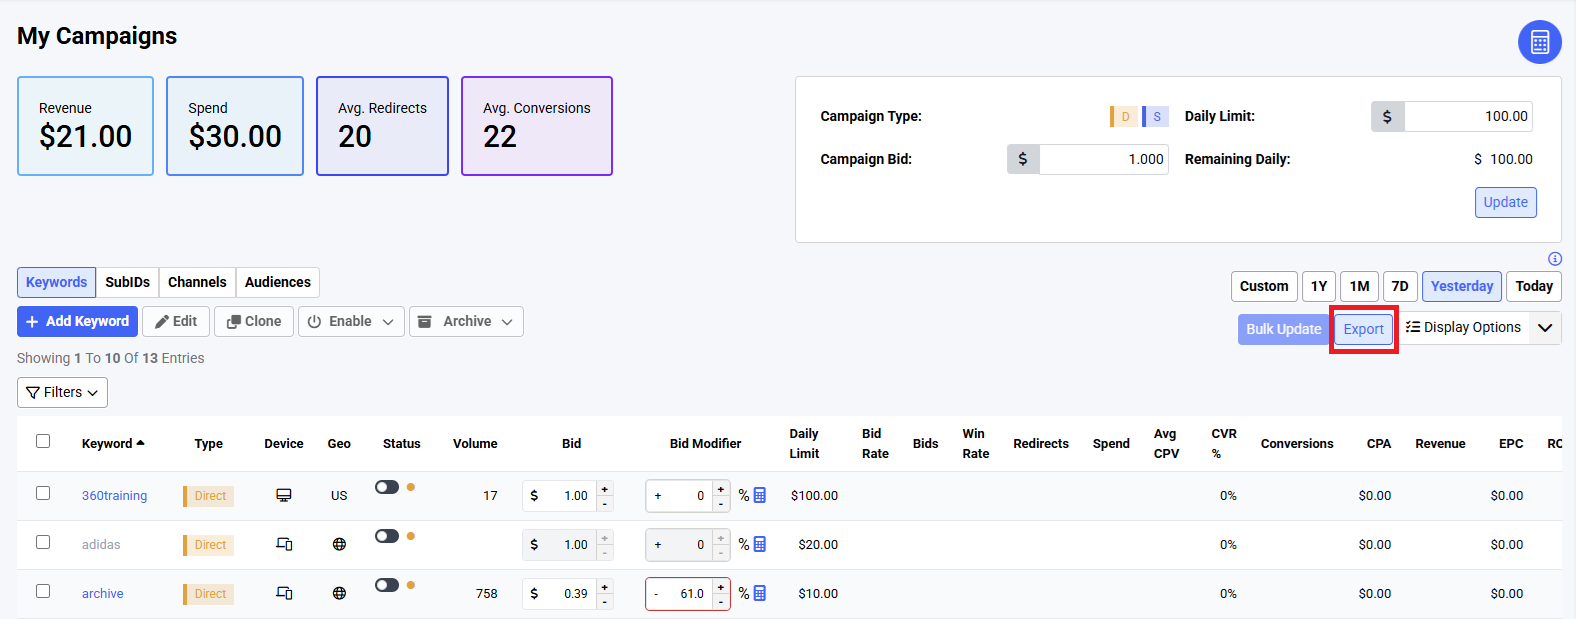The height and width of the screenshot is (619, 1576).
Task: Open bid modifier calculator for 360training row
Action: (x=760, y=495)
